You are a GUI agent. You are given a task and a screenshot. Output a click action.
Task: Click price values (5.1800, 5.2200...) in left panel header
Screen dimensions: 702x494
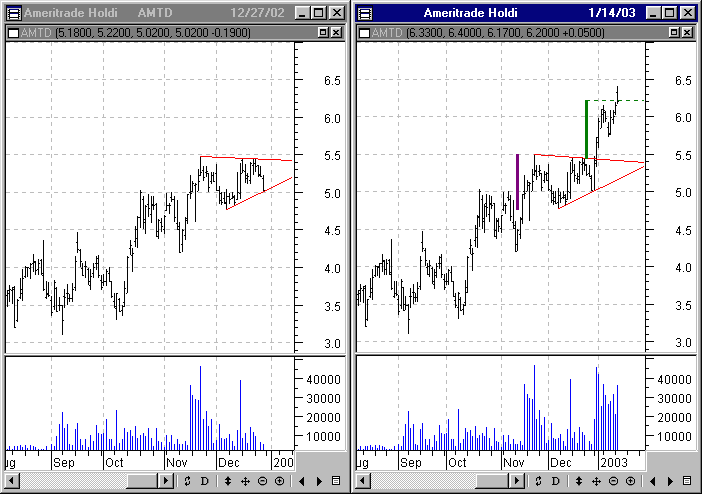point(153,33)
